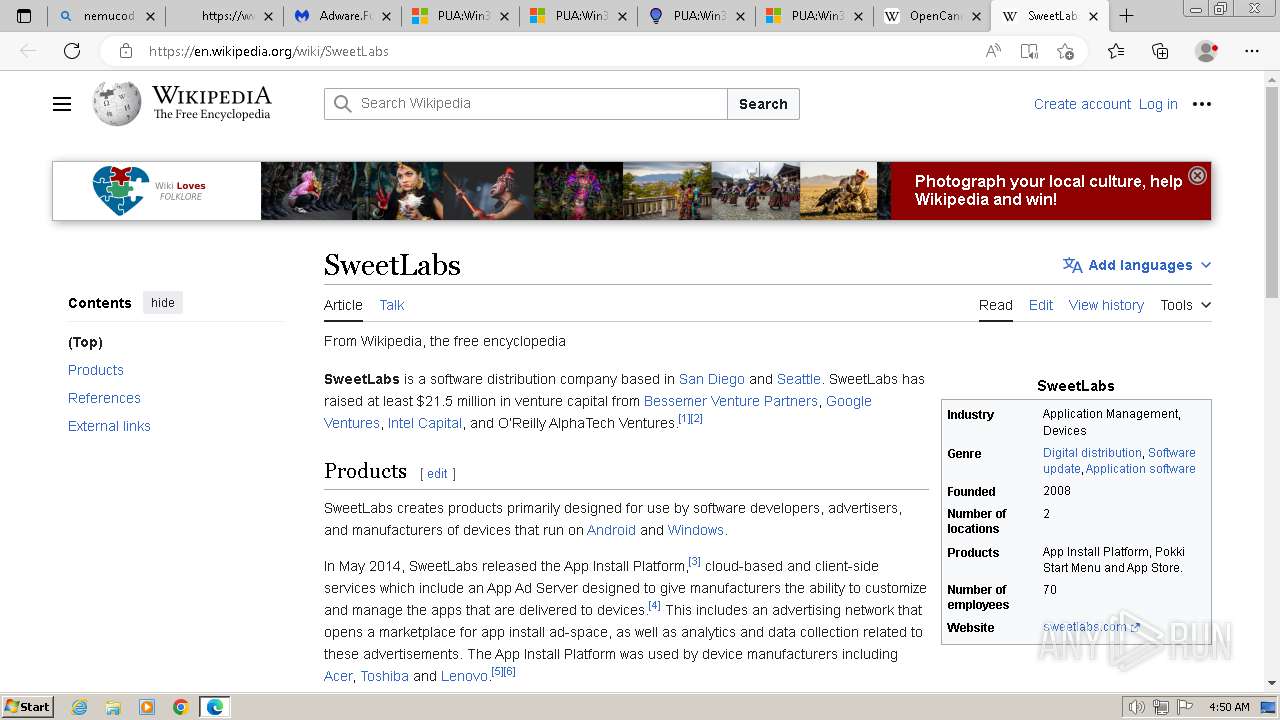Viewport: 1280px width, 720px height.
Task: Open the Favorites list icon
Action: (x=1116, y=51)
